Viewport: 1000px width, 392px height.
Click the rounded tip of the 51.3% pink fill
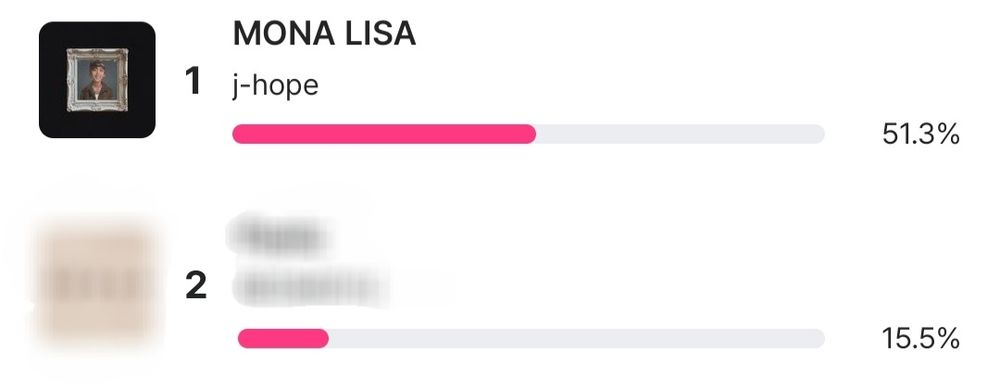(x=529, y=134)
